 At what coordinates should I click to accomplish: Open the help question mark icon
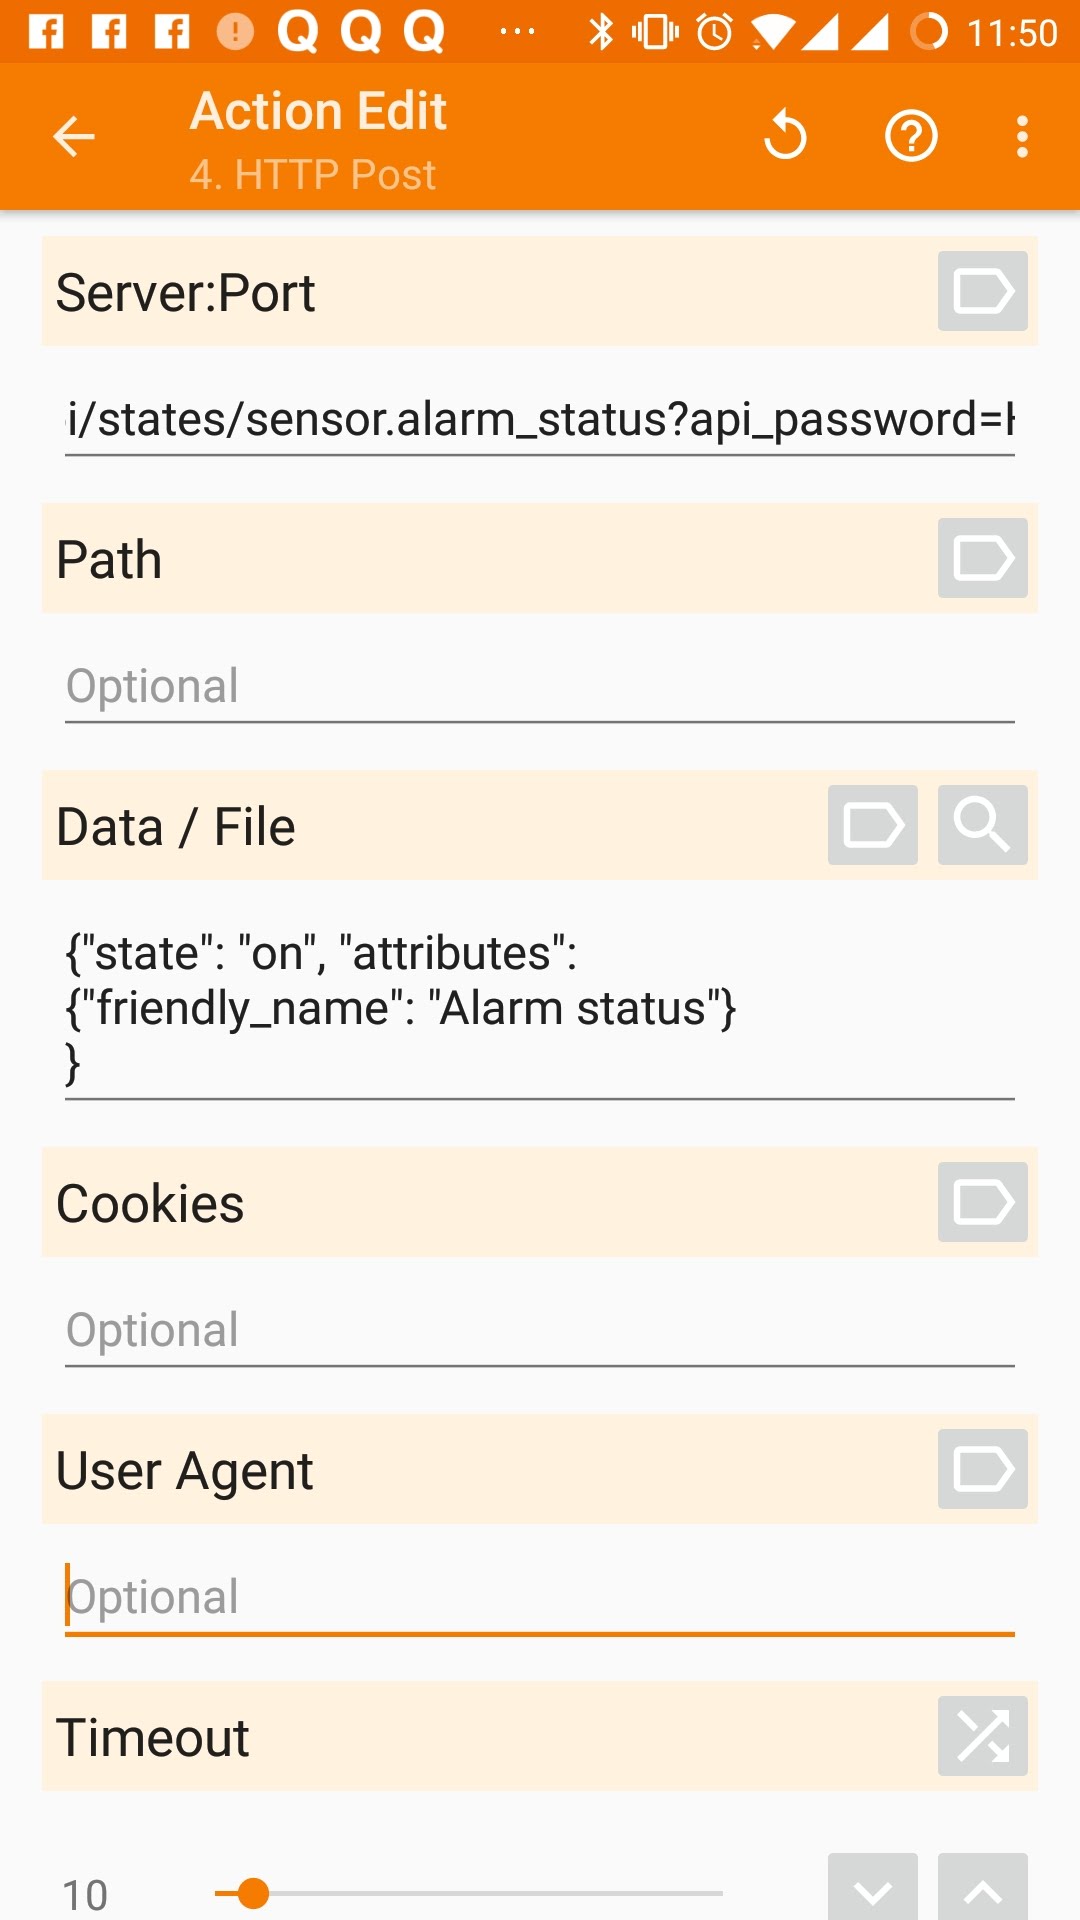(911, 137)
